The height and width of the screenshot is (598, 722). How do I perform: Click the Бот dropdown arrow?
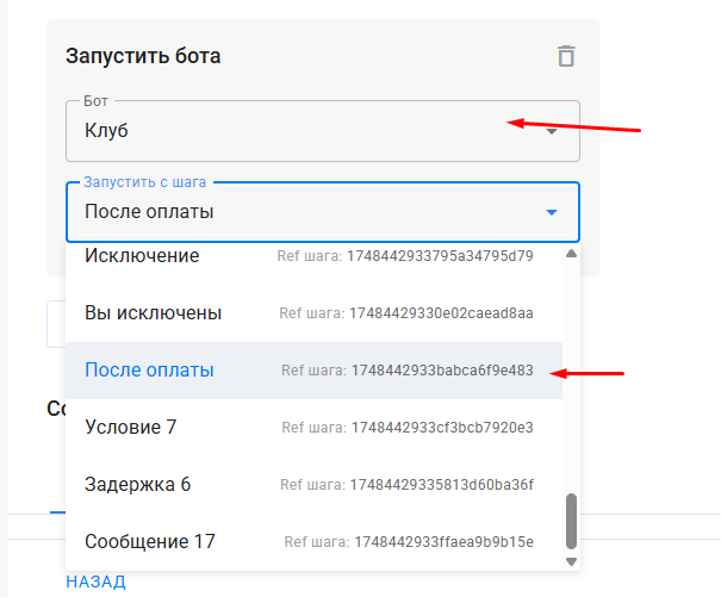[x=552, y=132]
